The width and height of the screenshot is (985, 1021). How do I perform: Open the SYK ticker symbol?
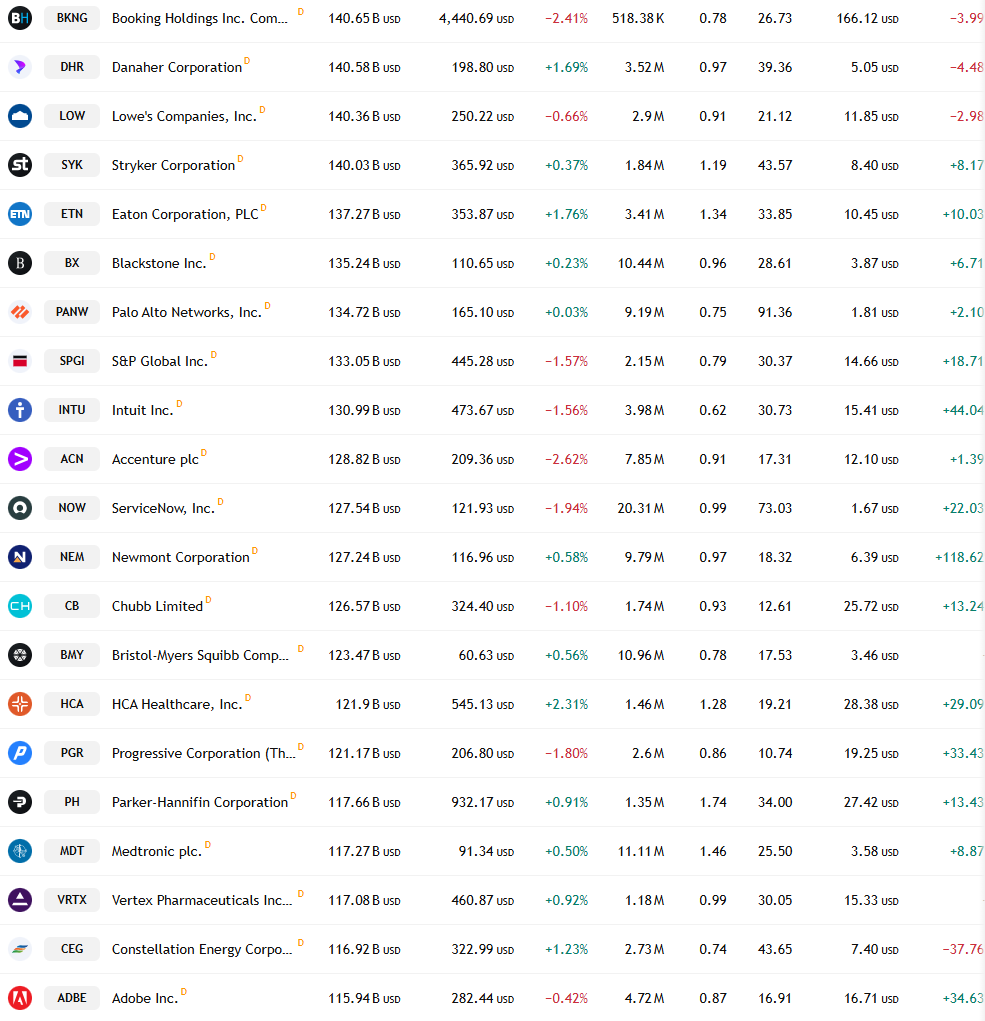(x=72, y=165)
